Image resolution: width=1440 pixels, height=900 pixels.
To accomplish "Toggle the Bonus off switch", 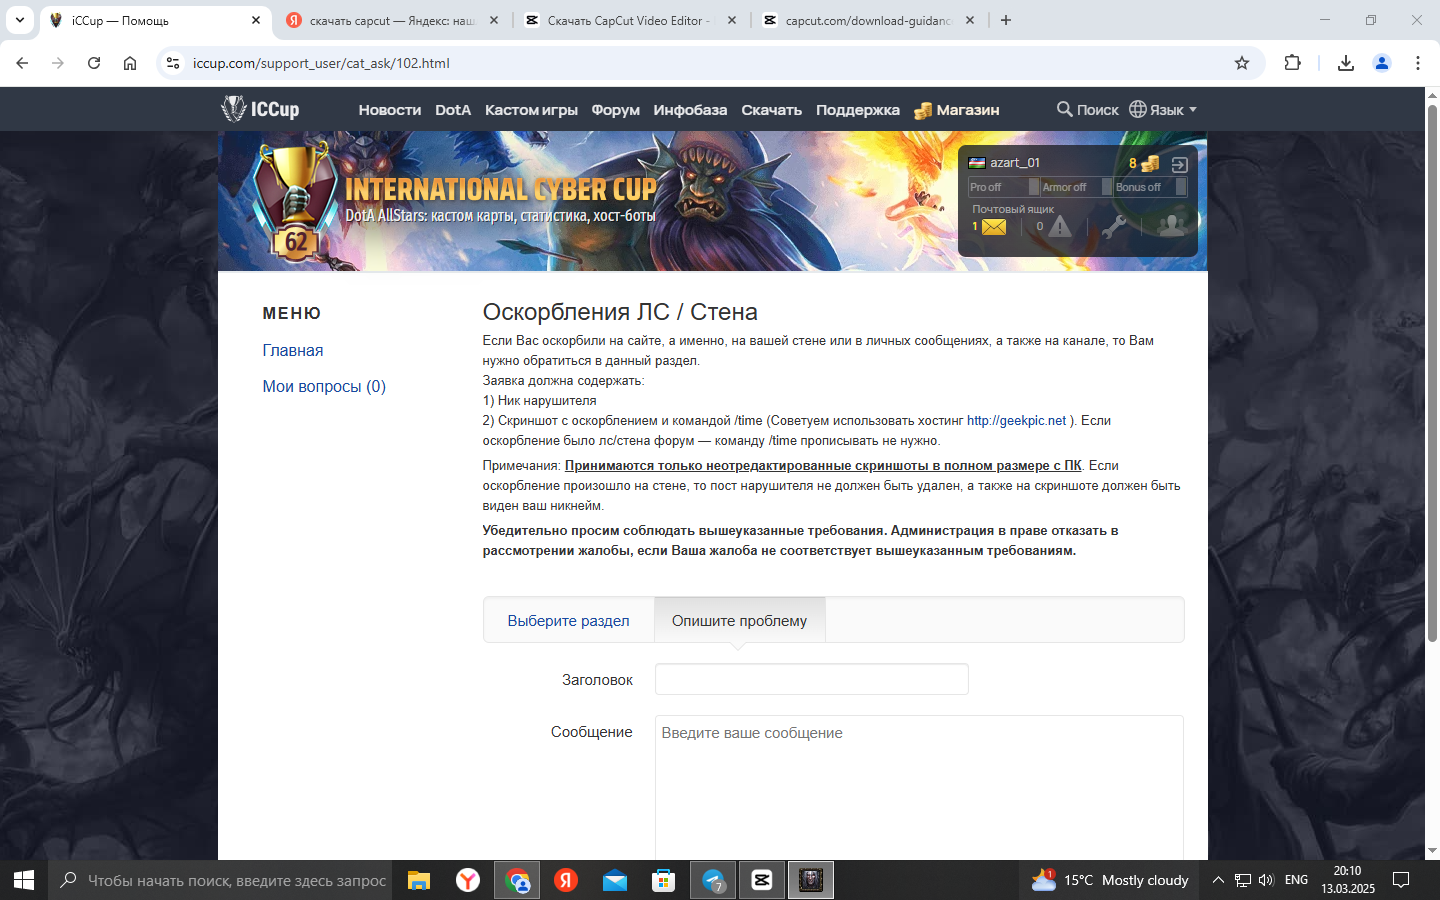I will point(1150,187).
